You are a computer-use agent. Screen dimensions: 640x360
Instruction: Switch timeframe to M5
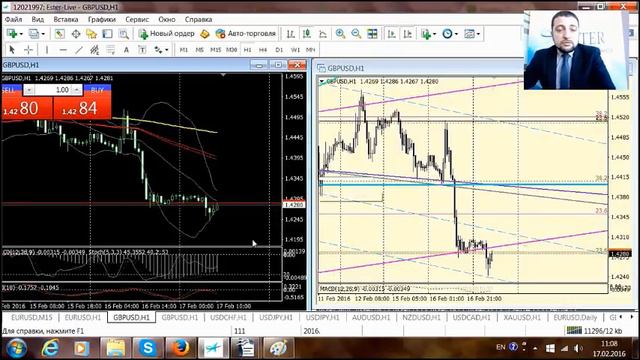pyautogui.click(x=199, y=50)
